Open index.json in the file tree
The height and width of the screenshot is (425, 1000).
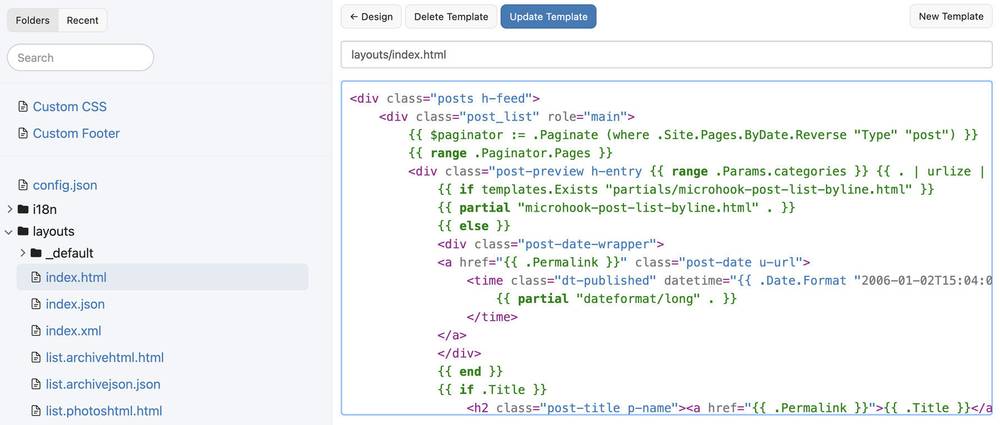coord(75,304)
